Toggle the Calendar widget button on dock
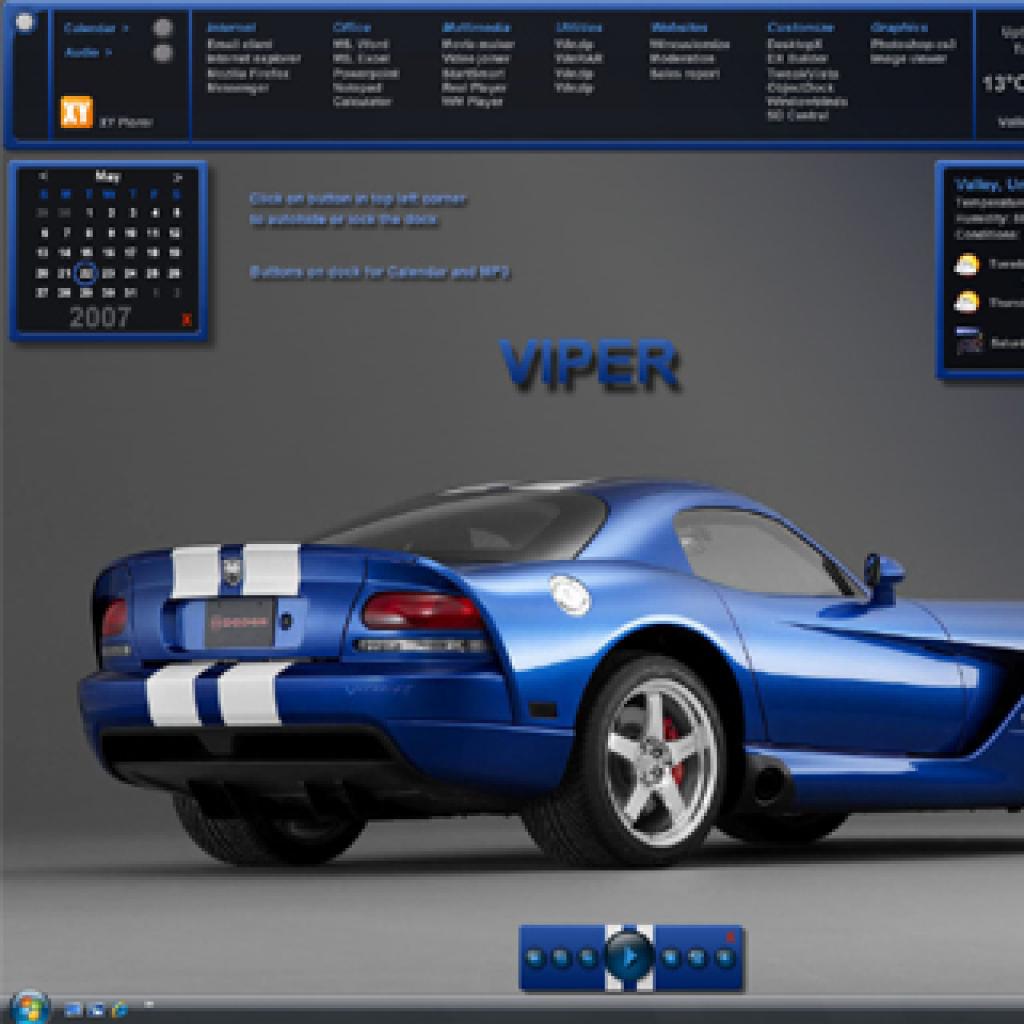 (x=162, y=28)
